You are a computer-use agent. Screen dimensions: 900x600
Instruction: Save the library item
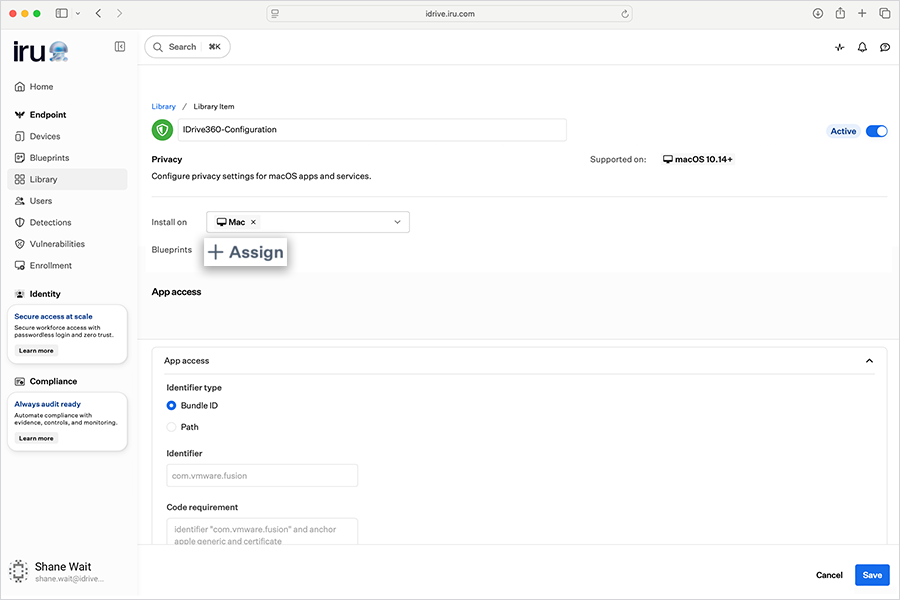coord(872,575)
